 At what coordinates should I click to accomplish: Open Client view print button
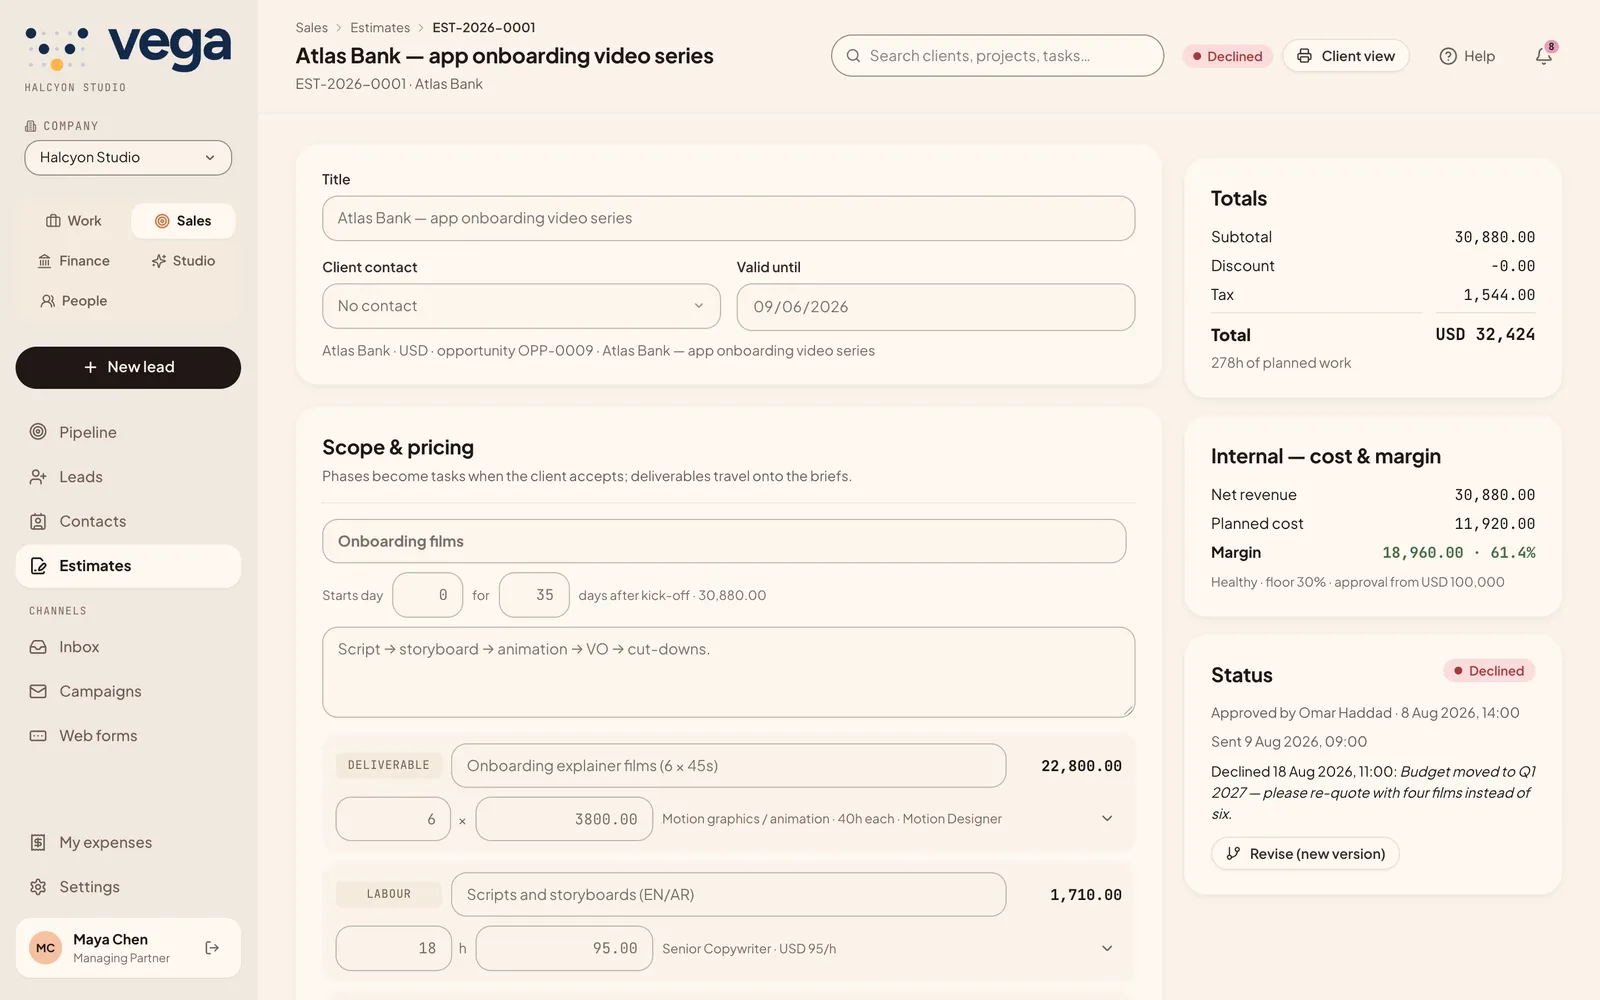1346,56
